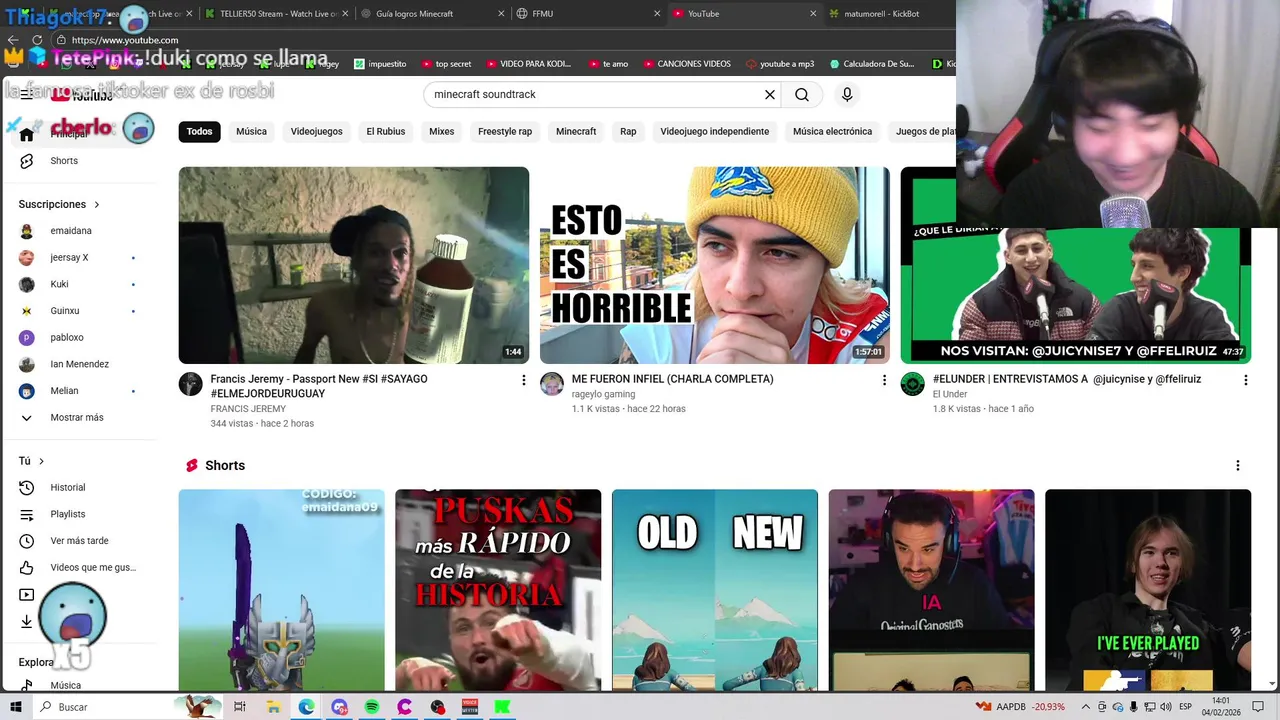Open Playlists in the sidebar

click(68, 514)
